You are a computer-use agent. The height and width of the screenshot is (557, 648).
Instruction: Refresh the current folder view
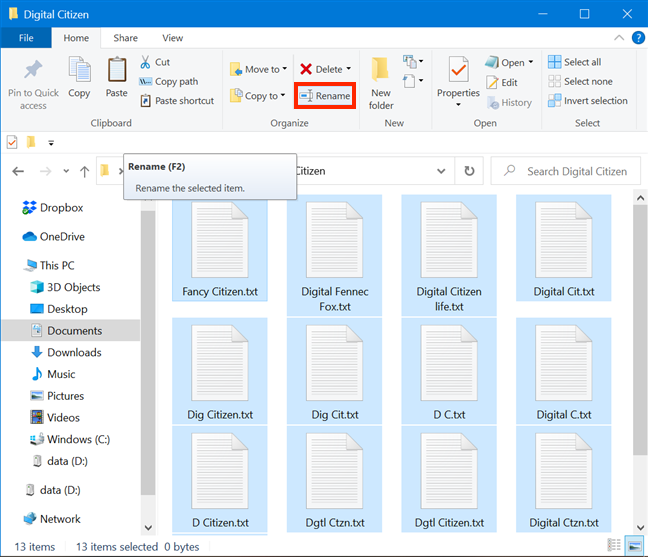469,171
